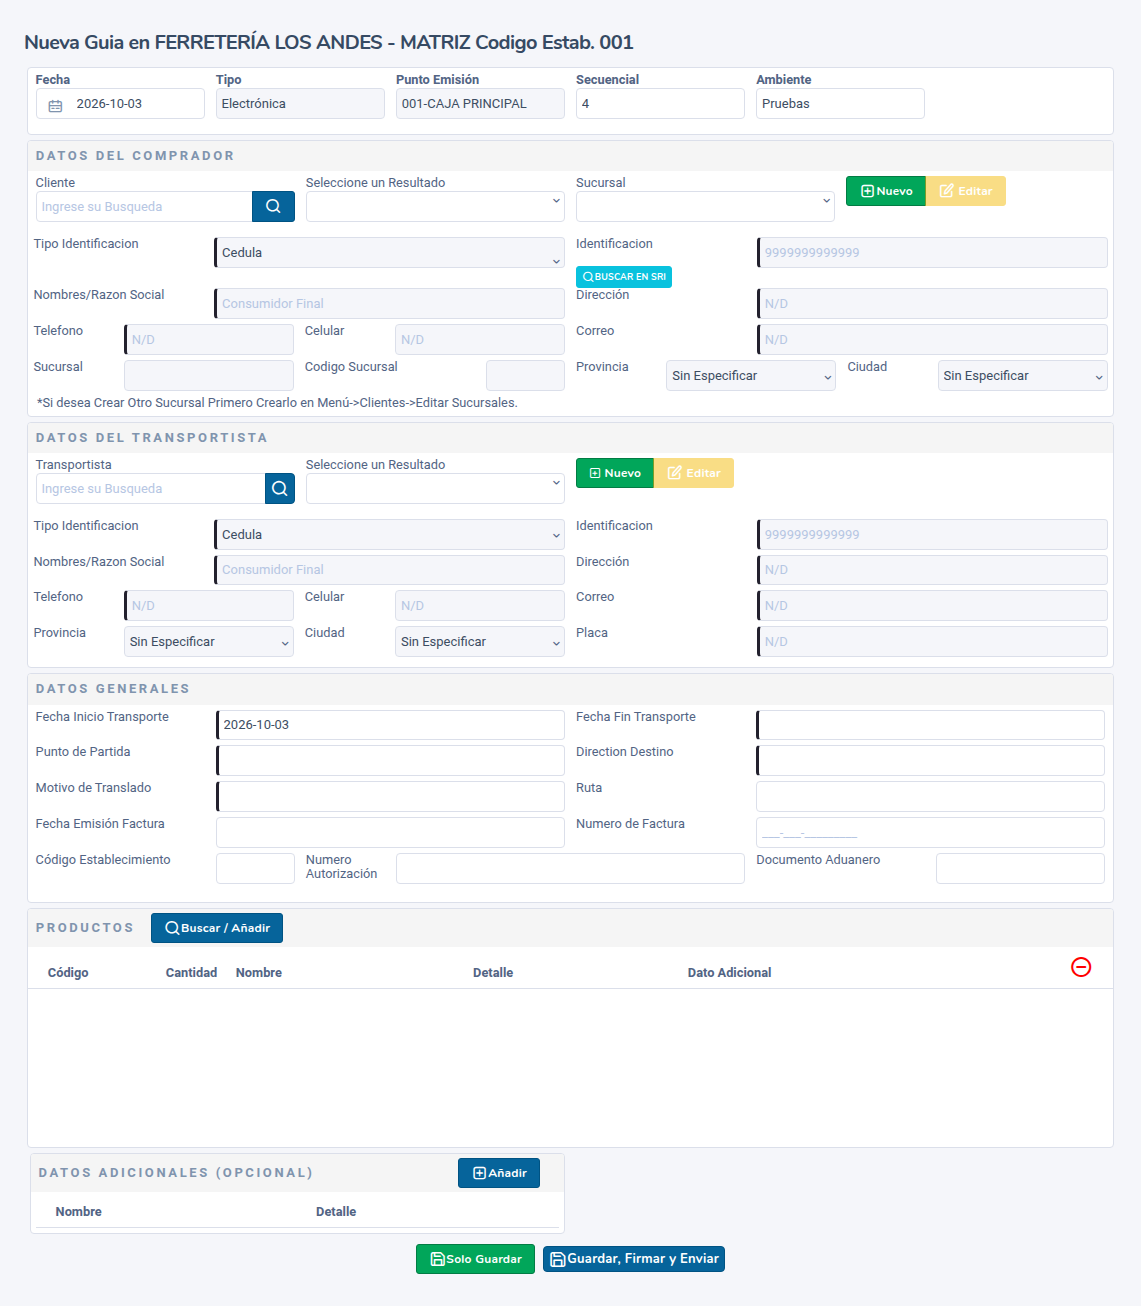Screen dimensions: 1141x1306
Task: Open the comprador Provincia dropdown
Action: click(751, 376)
